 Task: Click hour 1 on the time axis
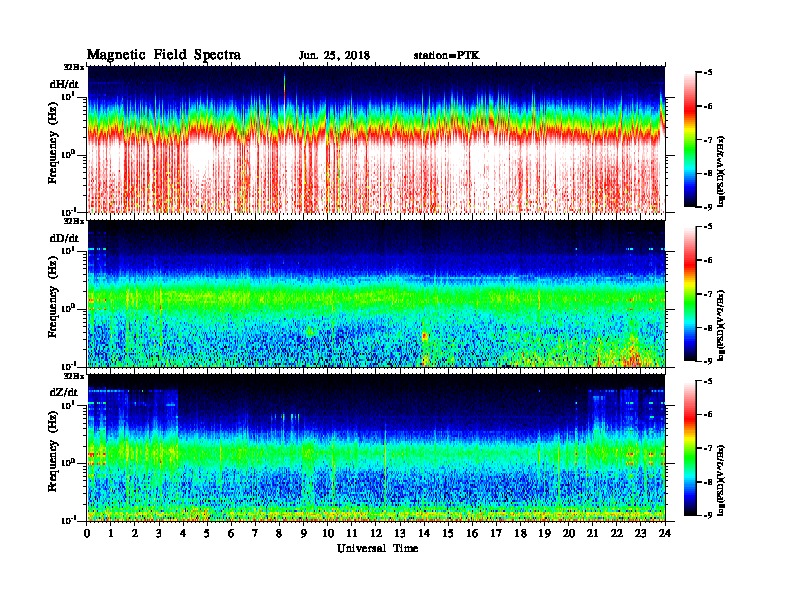(111, 534)
